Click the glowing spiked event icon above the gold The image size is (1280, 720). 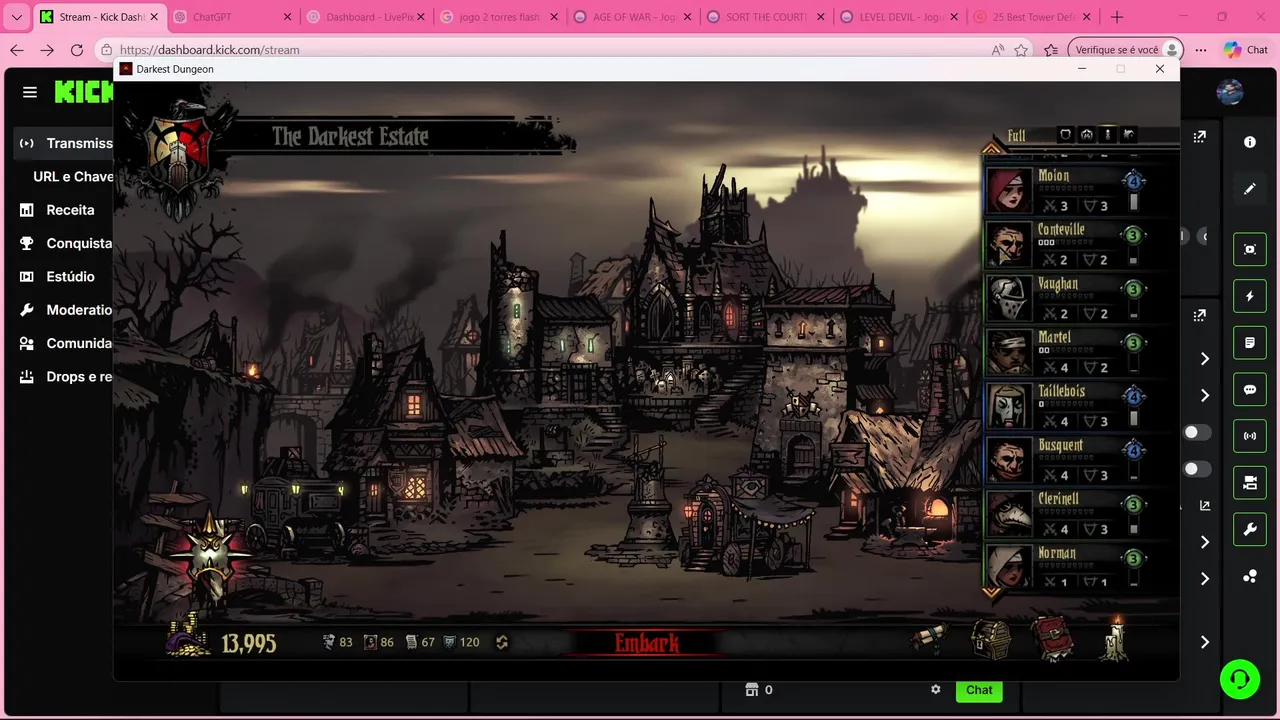click(209, 556)
